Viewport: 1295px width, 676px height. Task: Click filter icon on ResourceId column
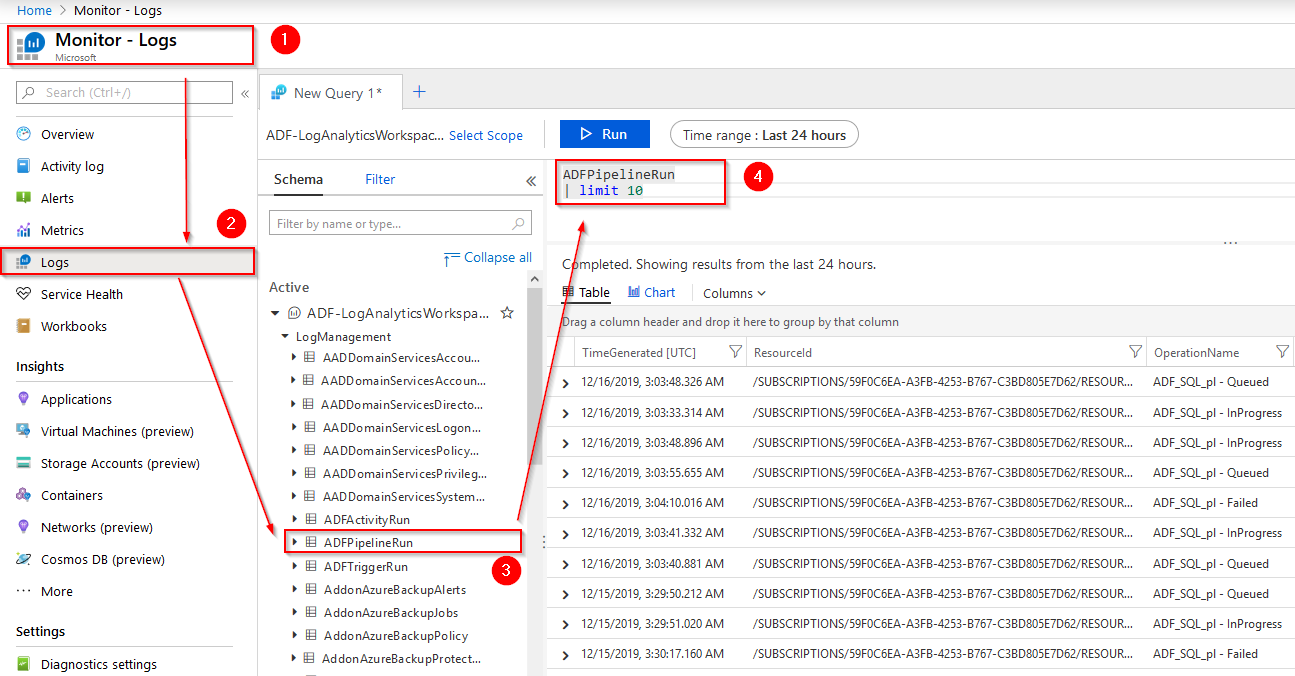point(1135,352)
